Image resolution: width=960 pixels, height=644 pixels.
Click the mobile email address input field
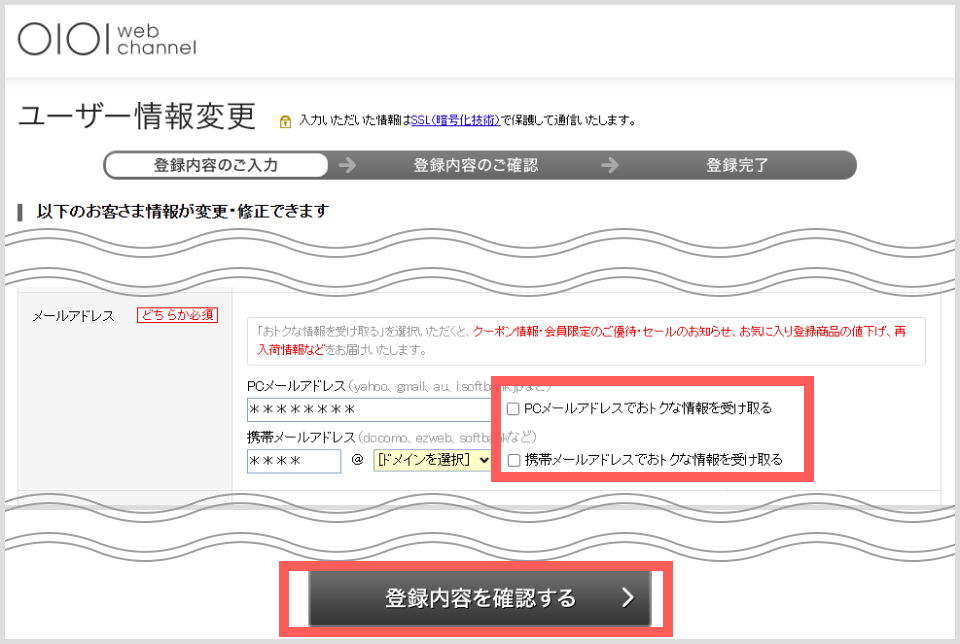coord(293,461)
